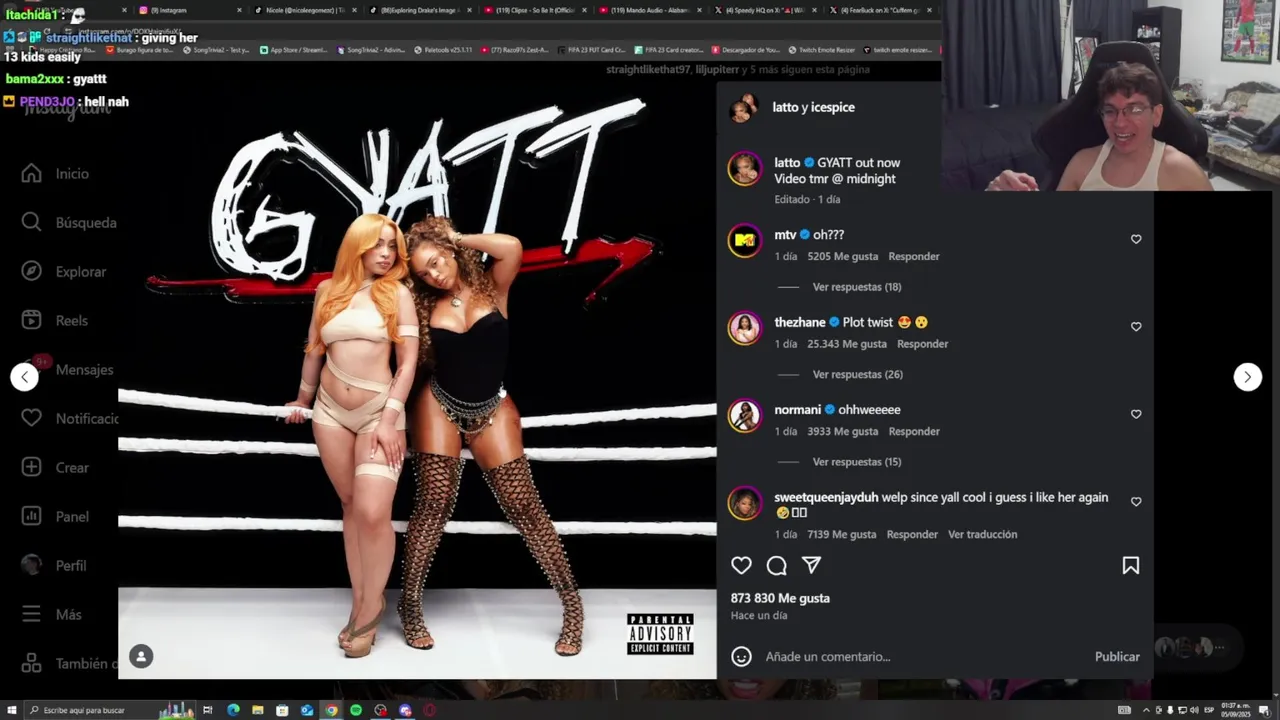Click Ver traducción on sweetqueenjayduh's comment
Image resolution: width=1280 pixels, height=720 pixels.
[x=982, y=535]
